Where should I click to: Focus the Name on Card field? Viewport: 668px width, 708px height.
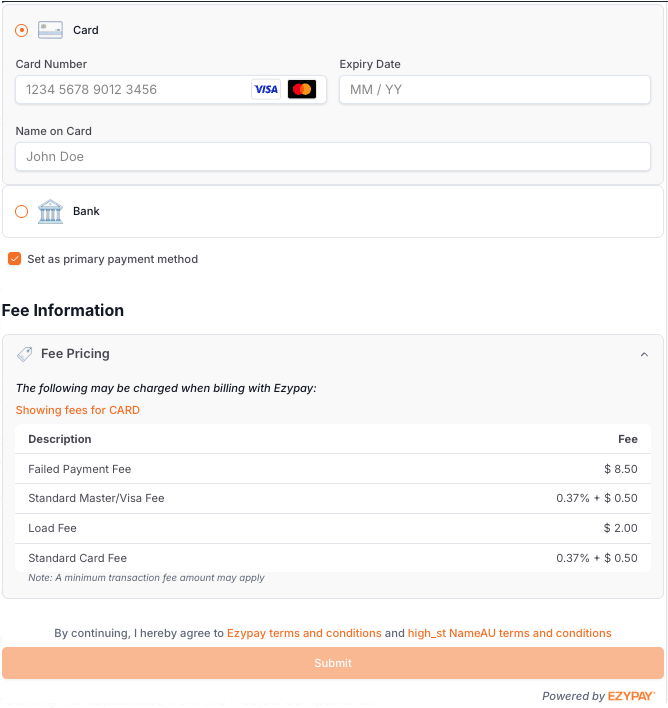click(x=333, y=157)
